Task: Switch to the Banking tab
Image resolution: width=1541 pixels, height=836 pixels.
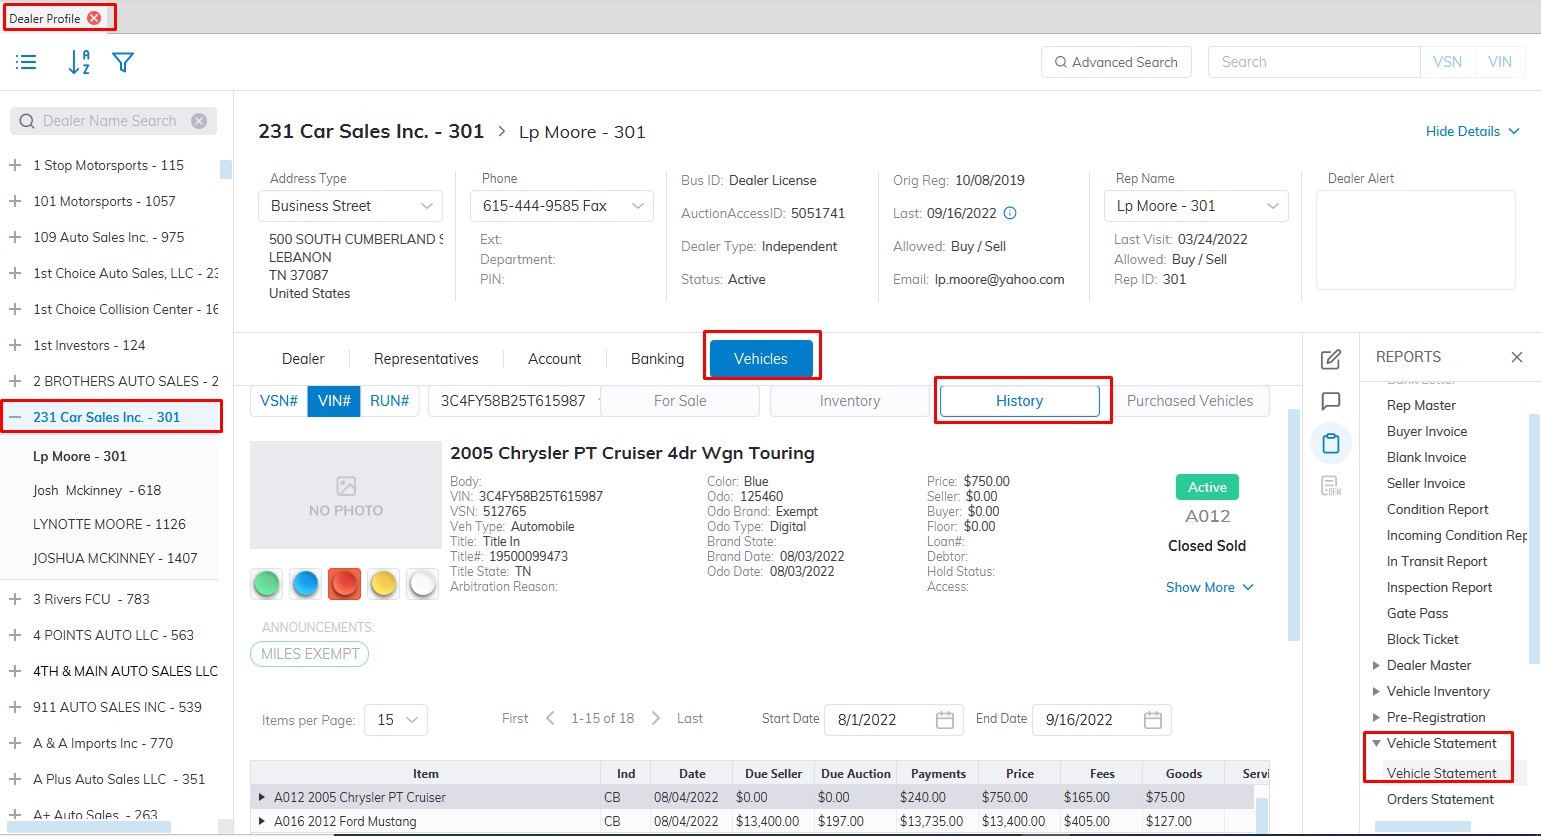Action: tap(657, 359)
